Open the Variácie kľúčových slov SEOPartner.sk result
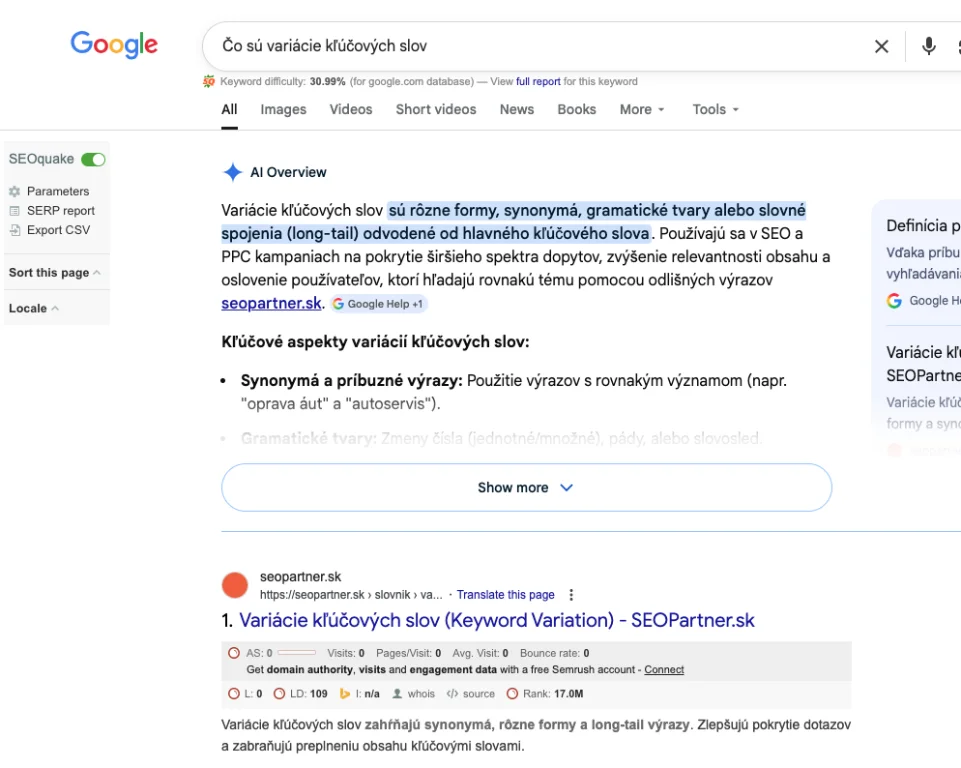The width and height of the screenshot is (961, 768). pyautogui.click(x=496, y=620)
